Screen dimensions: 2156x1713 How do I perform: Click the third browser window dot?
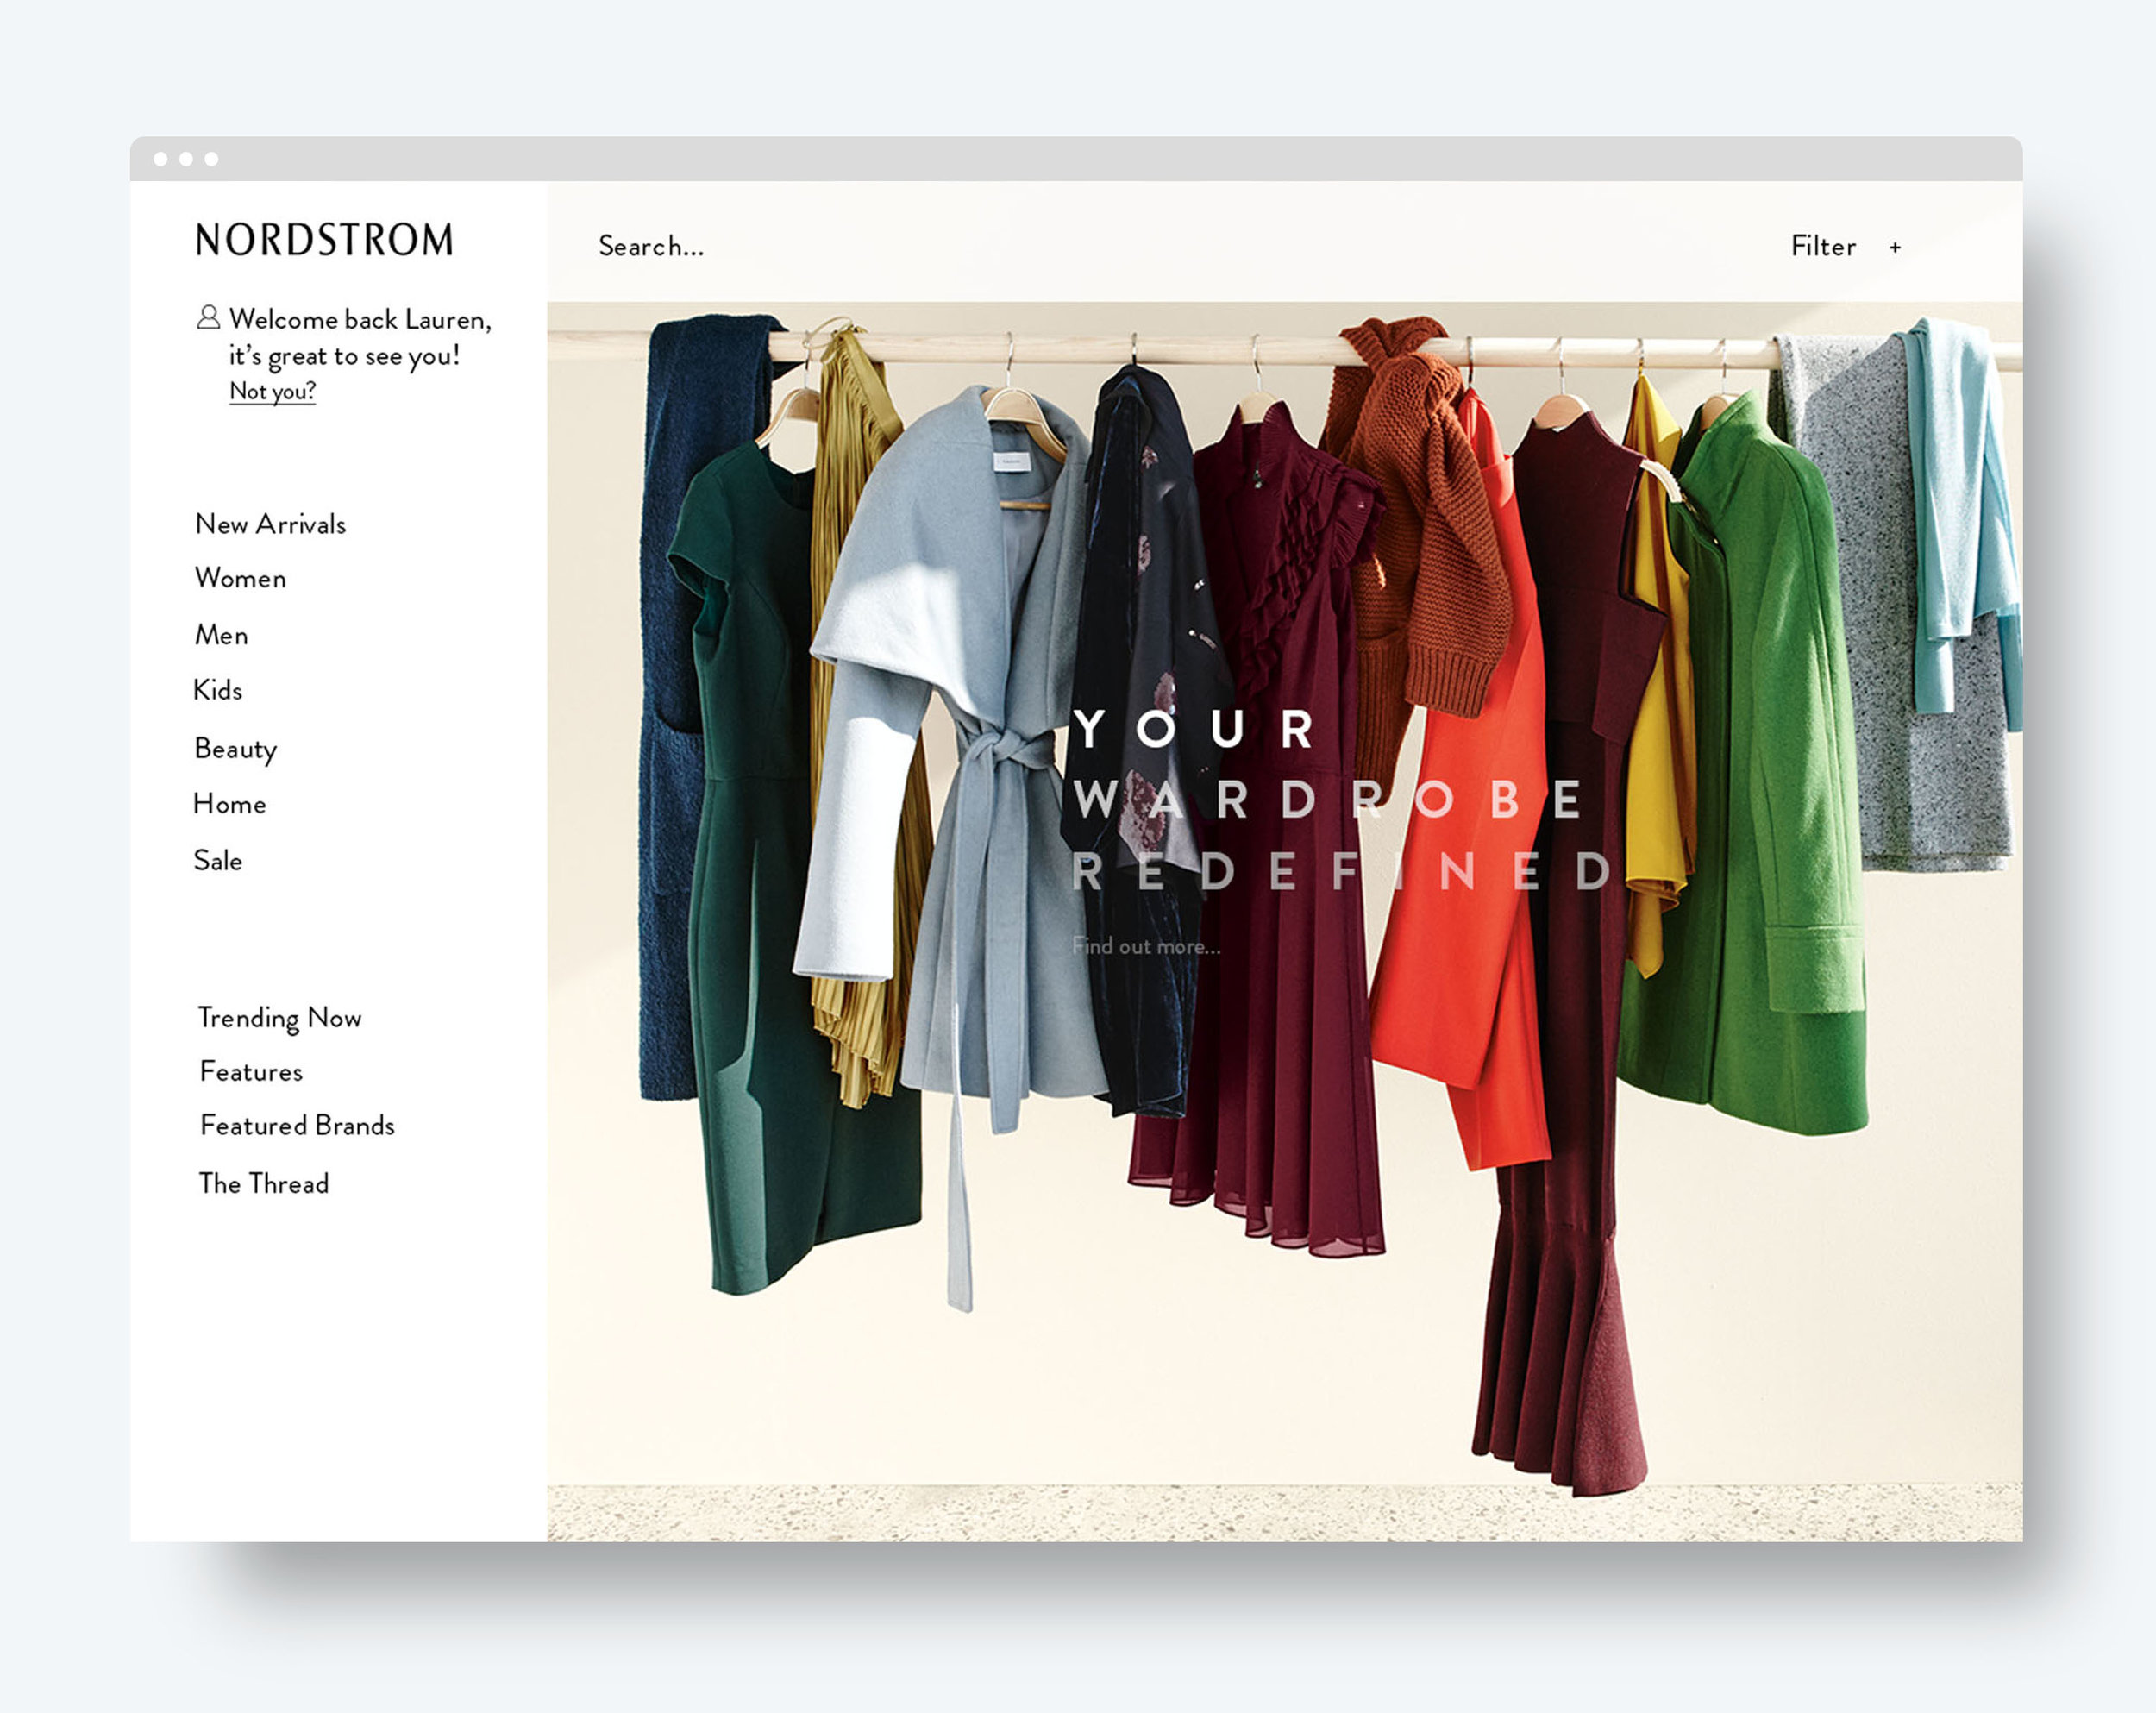(x=211, y=159)
